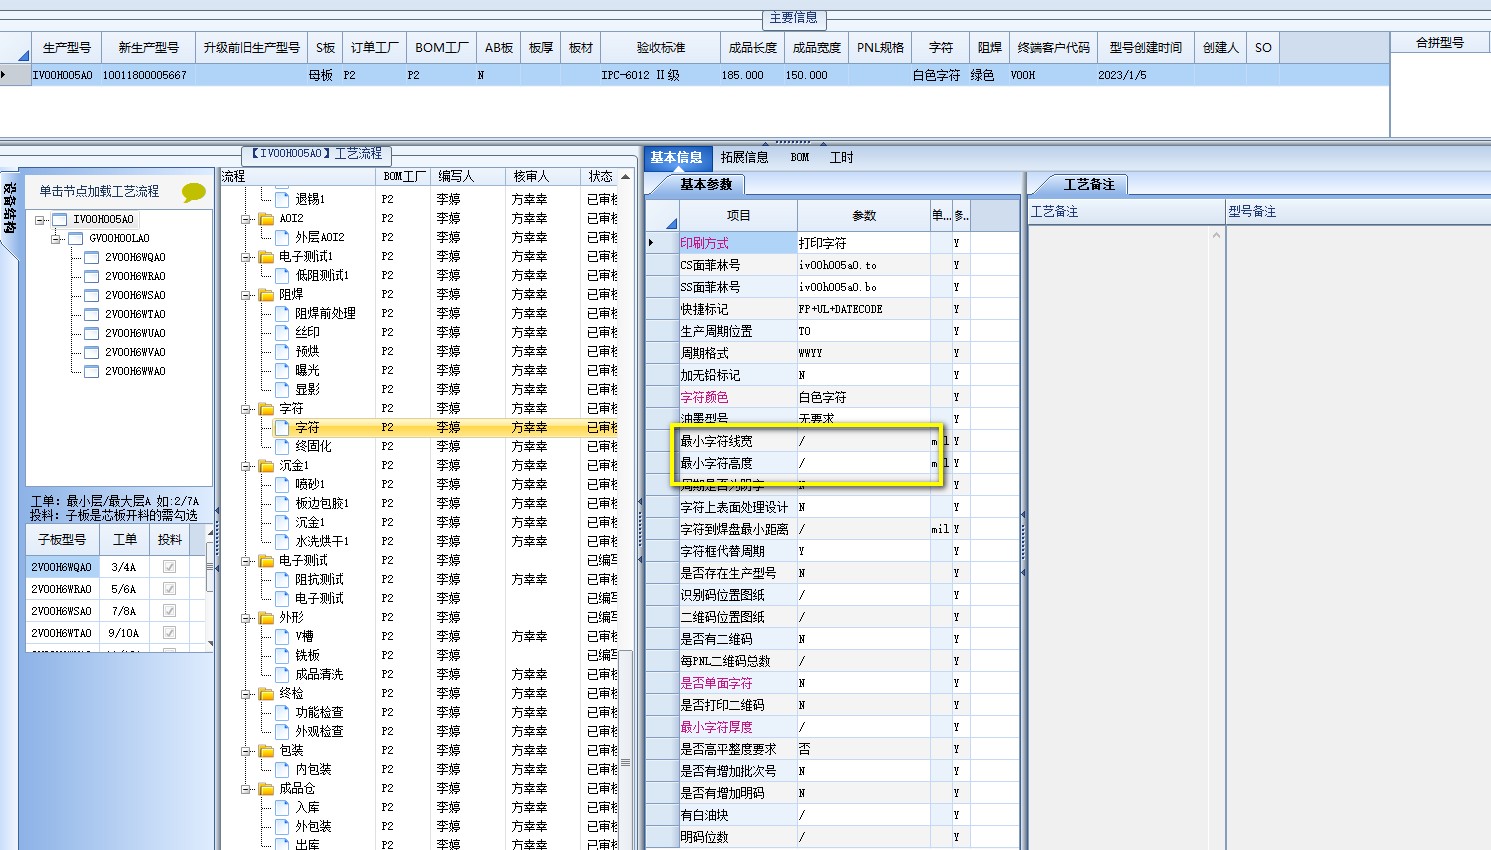Click the 曝光 step document icon
Screen dimensions: 1491x850
[x=282, y=370]
